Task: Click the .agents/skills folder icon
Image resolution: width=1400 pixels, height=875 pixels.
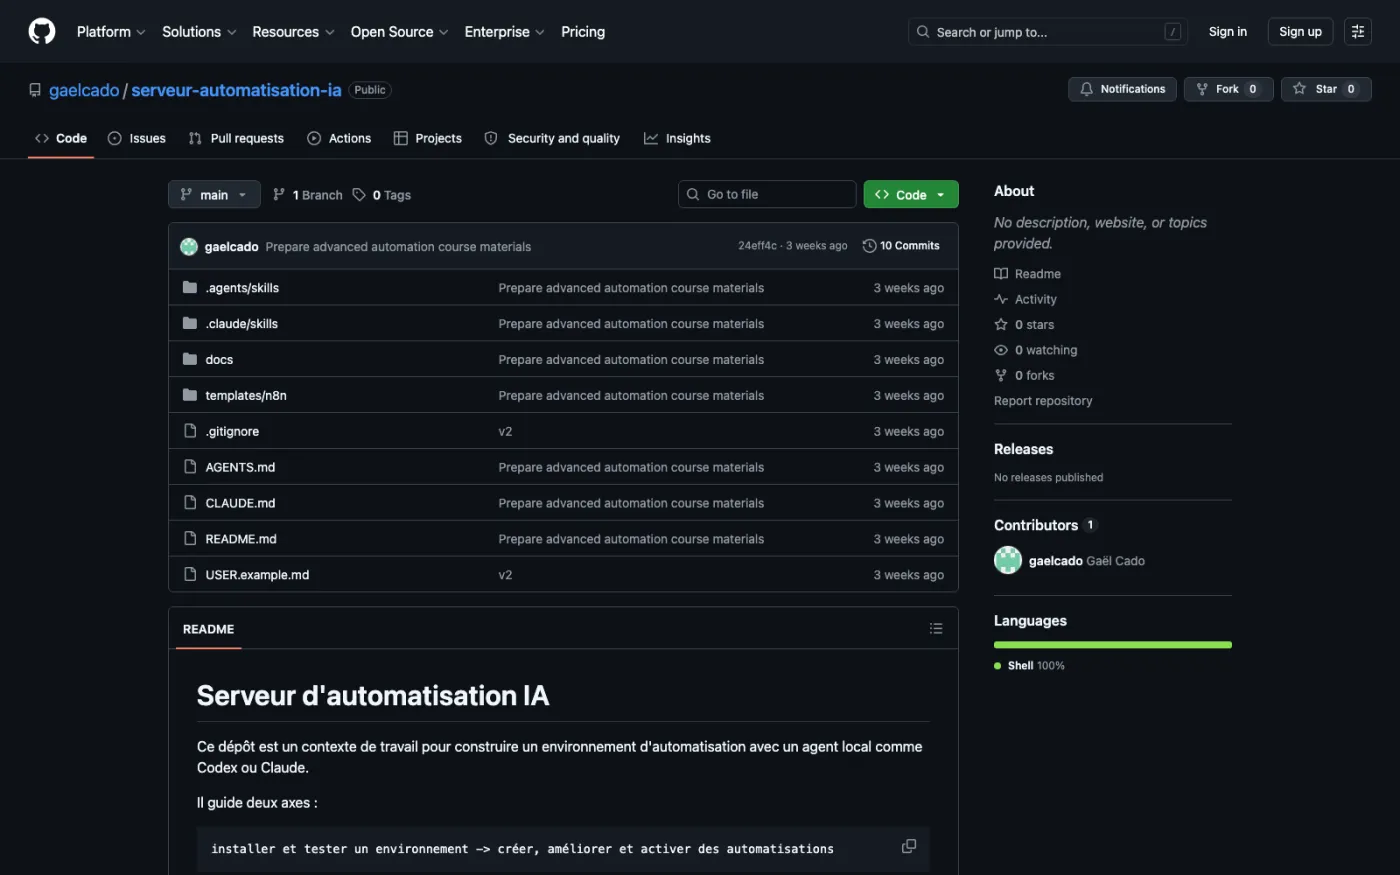Action: tap(190, 287)
